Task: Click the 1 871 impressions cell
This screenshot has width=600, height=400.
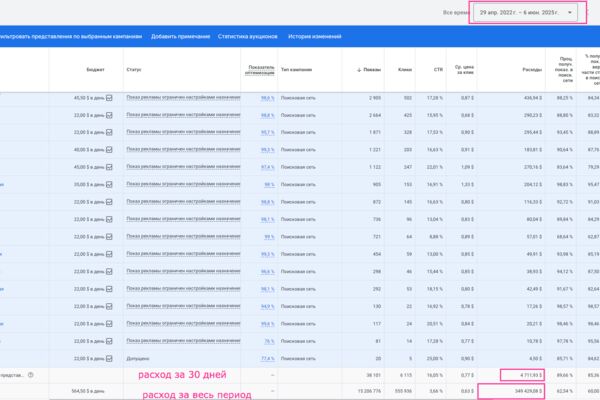Action: 375,132
